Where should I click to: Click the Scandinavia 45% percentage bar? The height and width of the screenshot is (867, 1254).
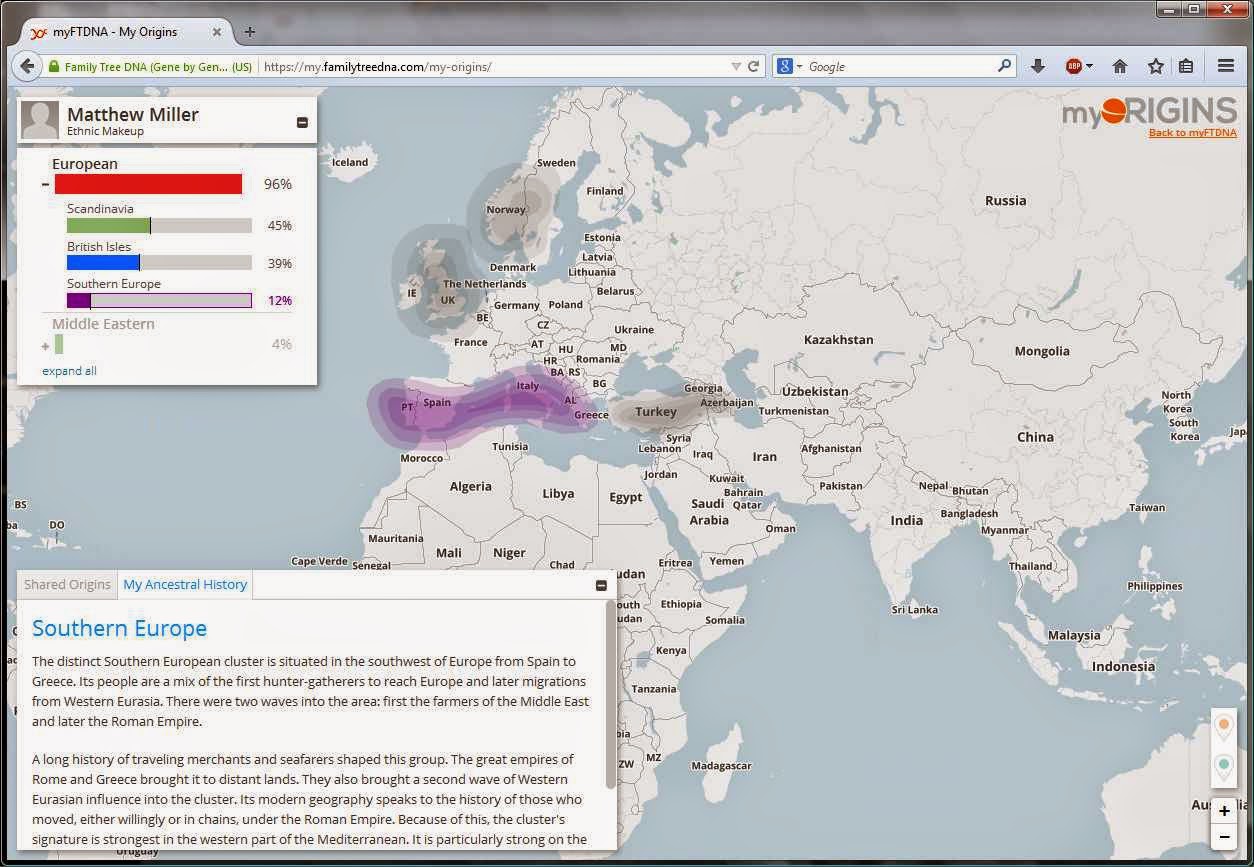pos(158,225)
